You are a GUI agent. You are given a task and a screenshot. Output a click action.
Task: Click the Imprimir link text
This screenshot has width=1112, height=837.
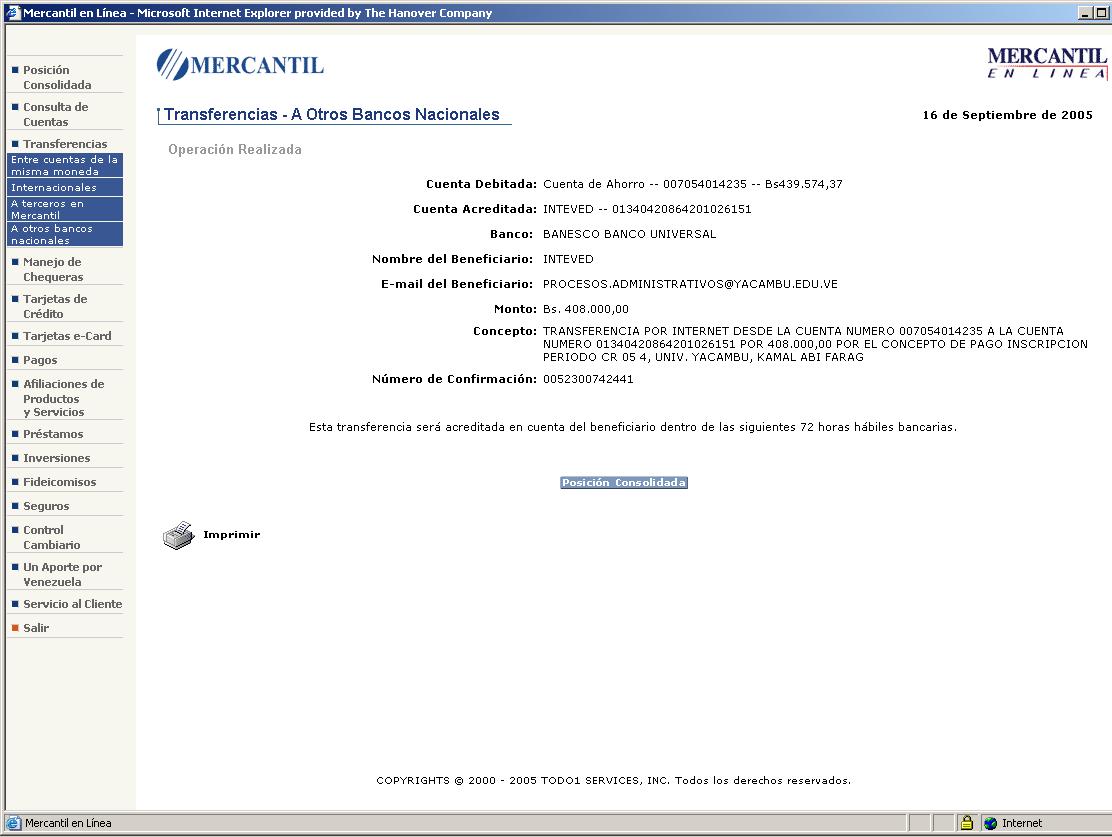tap(231, 535)
